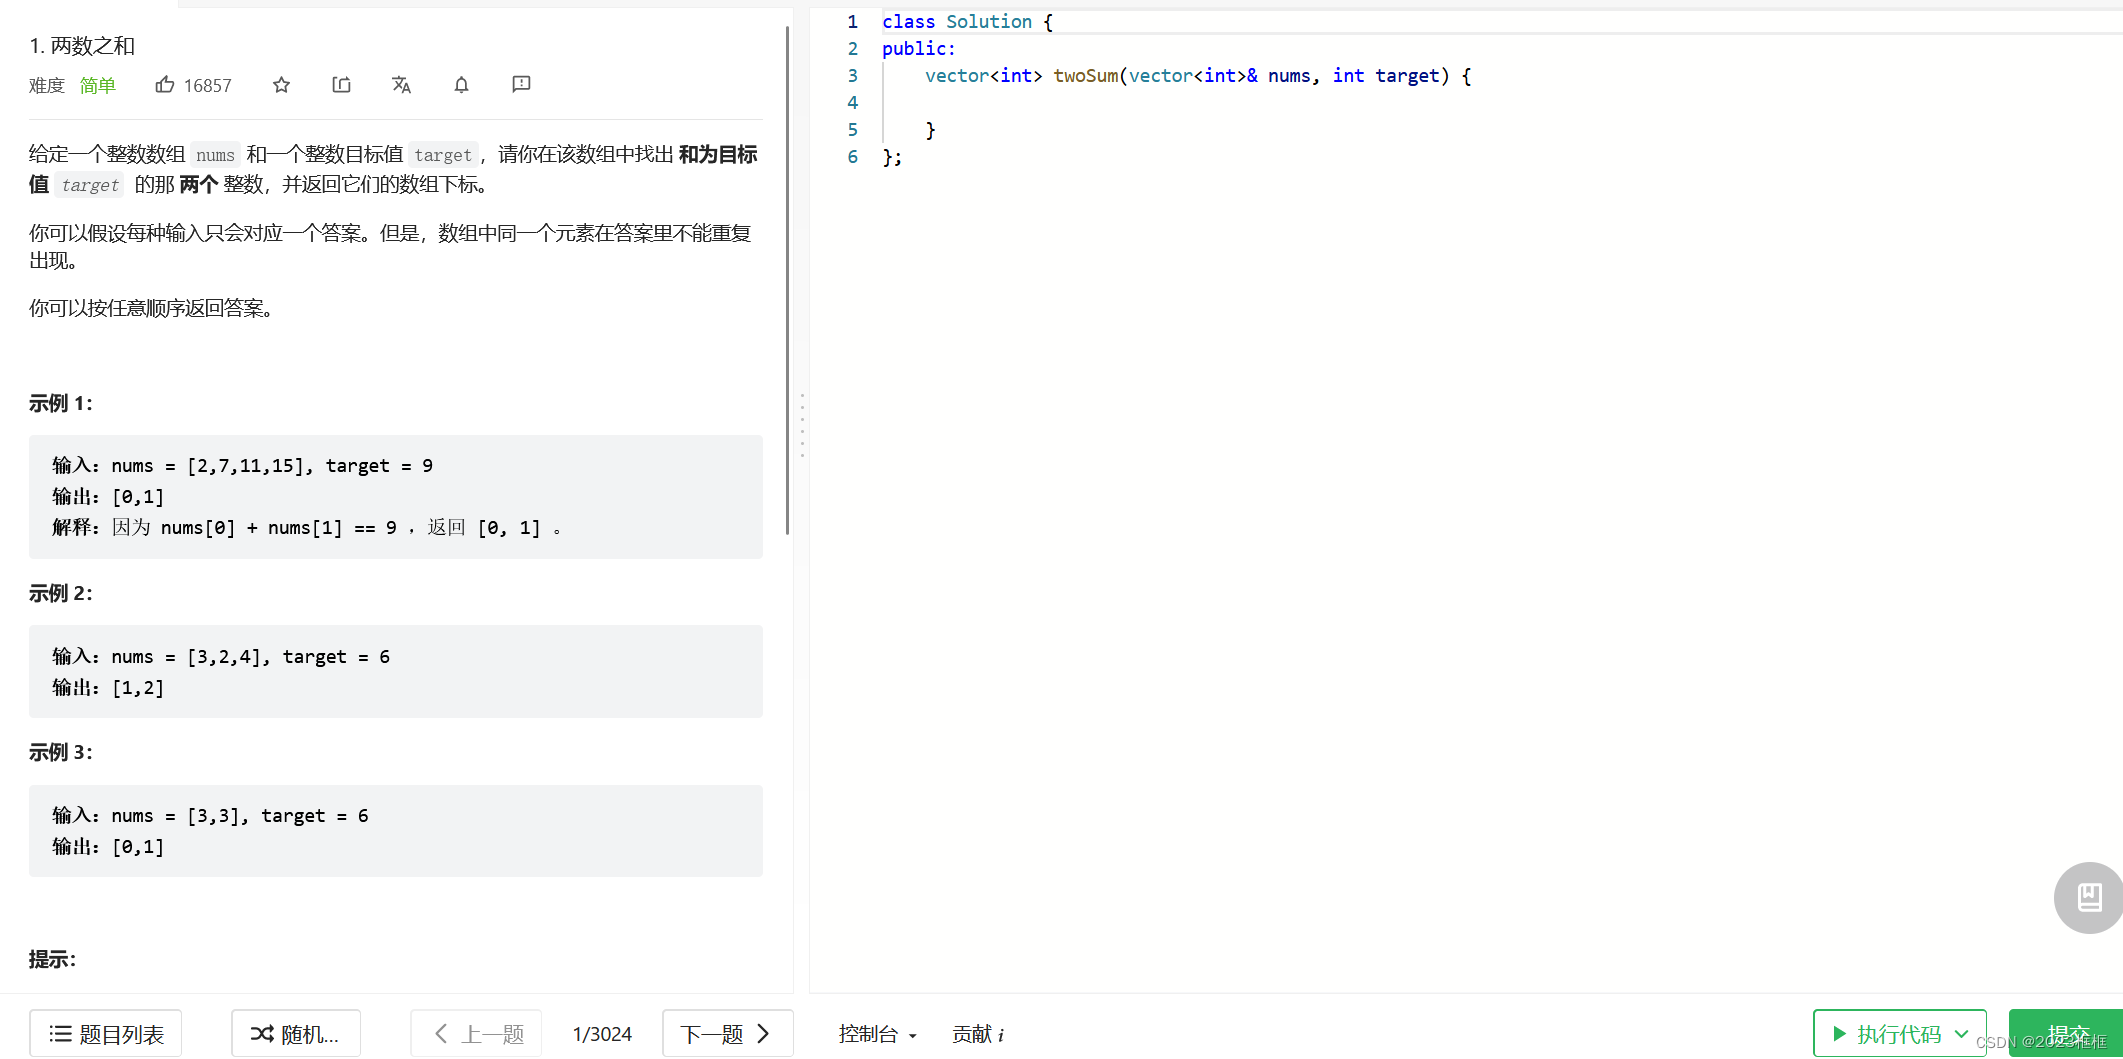Image resolution: width=2123 pixels, height=1059 pixels.
Task: Click the floating notes bookmark button
Action: coord(2089,897)
